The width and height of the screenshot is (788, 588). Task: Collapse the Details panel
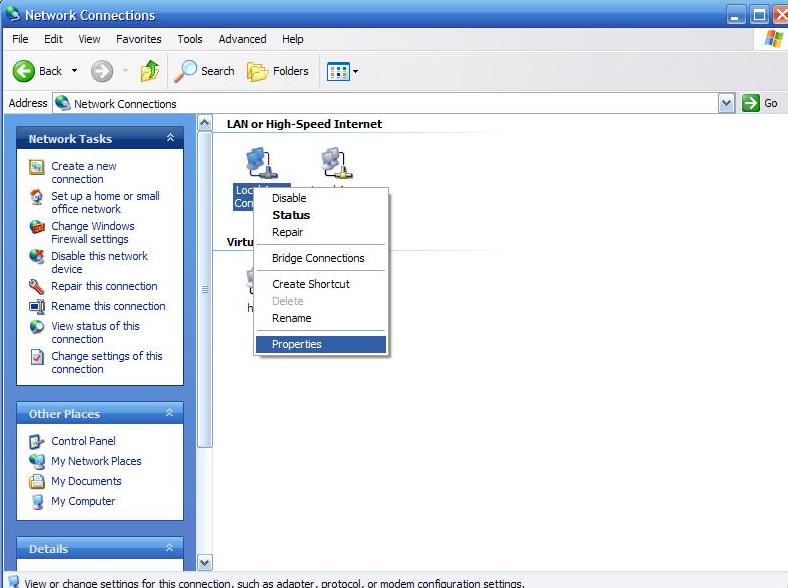click(170, 548)
